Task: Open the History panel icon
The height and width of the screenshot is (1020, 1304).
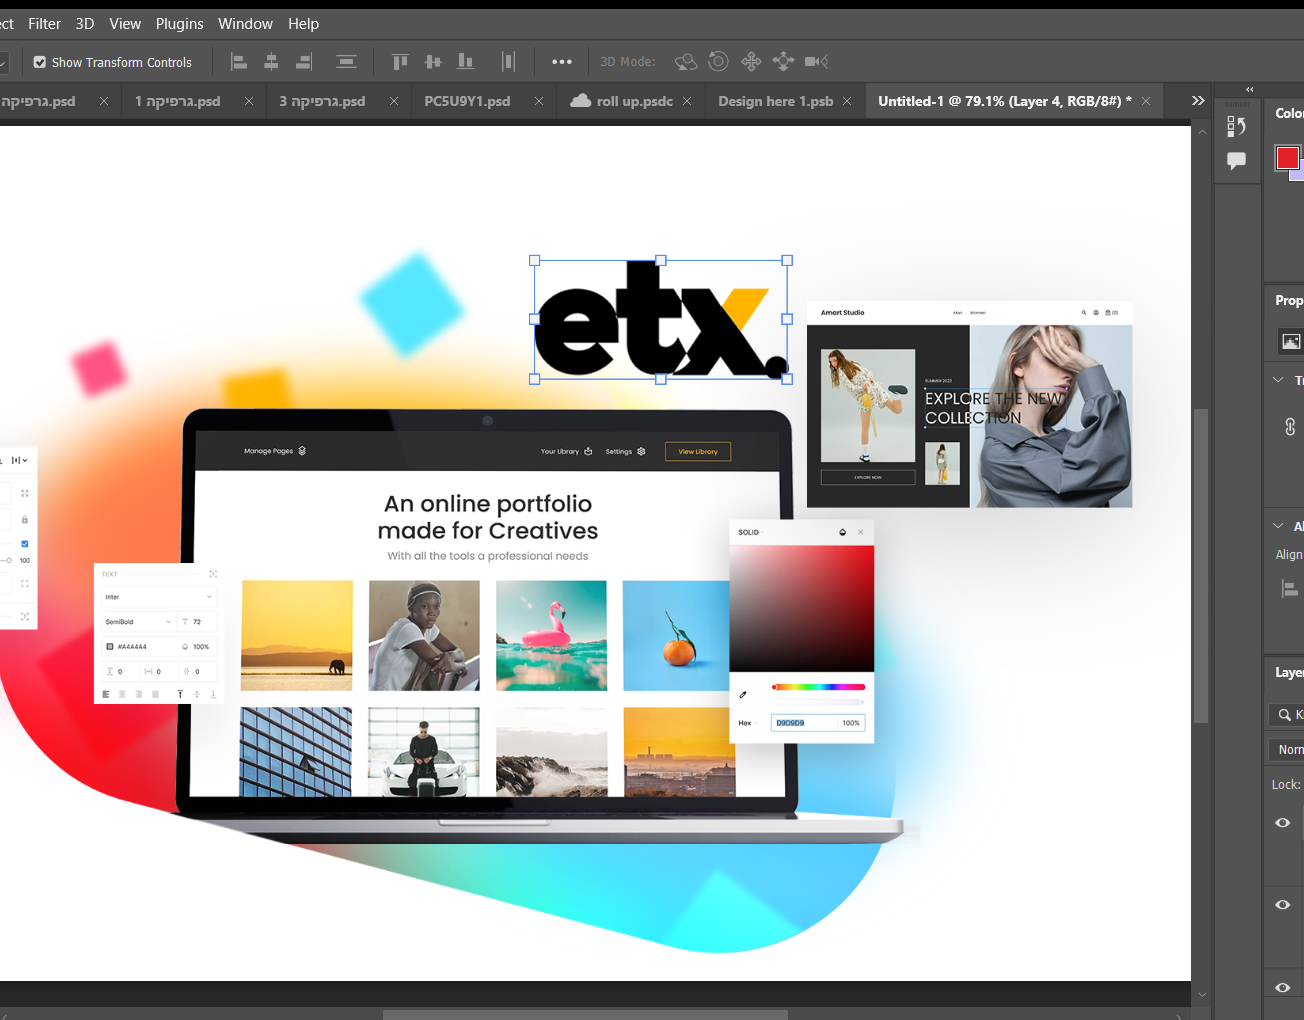Action: 1237,126
